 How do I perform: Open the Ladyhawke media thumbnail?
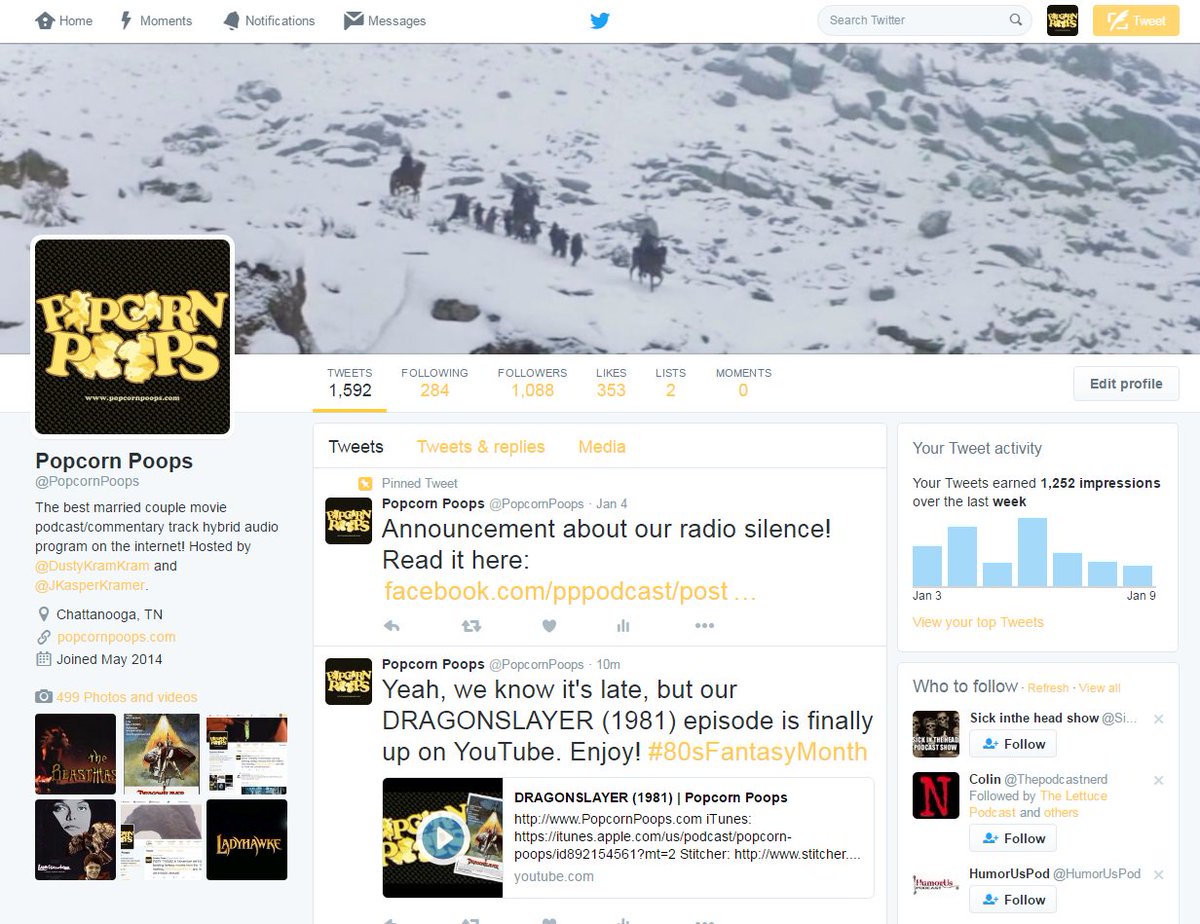pos(247,839)
